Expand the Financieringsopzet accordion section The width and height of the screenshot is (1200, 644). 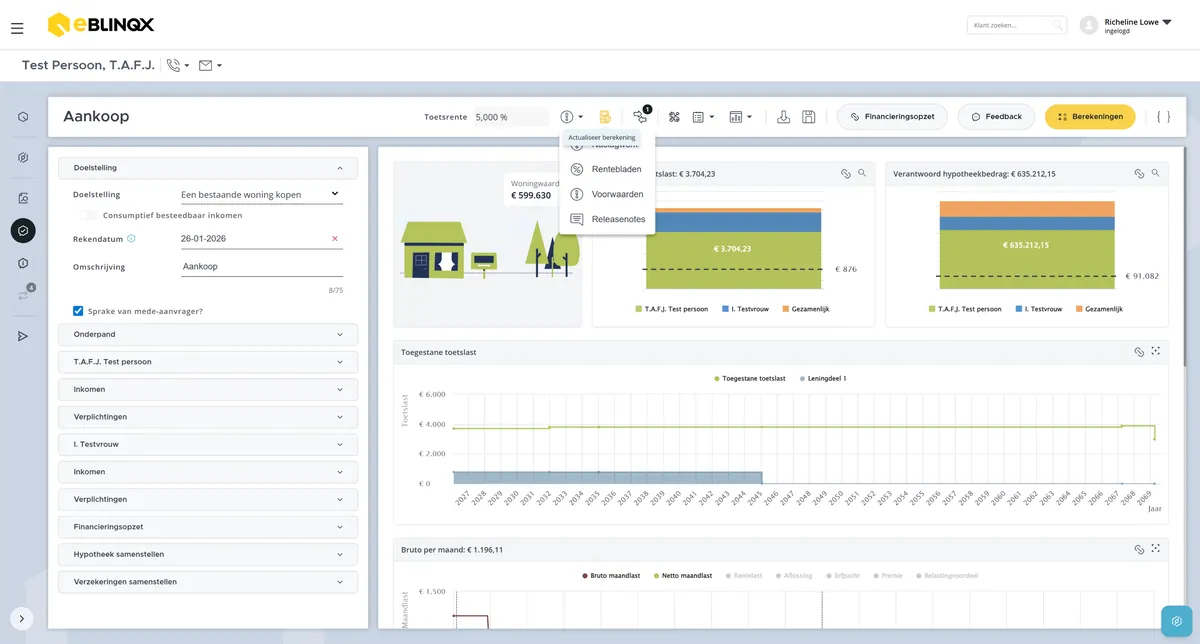tap(208, 526)
